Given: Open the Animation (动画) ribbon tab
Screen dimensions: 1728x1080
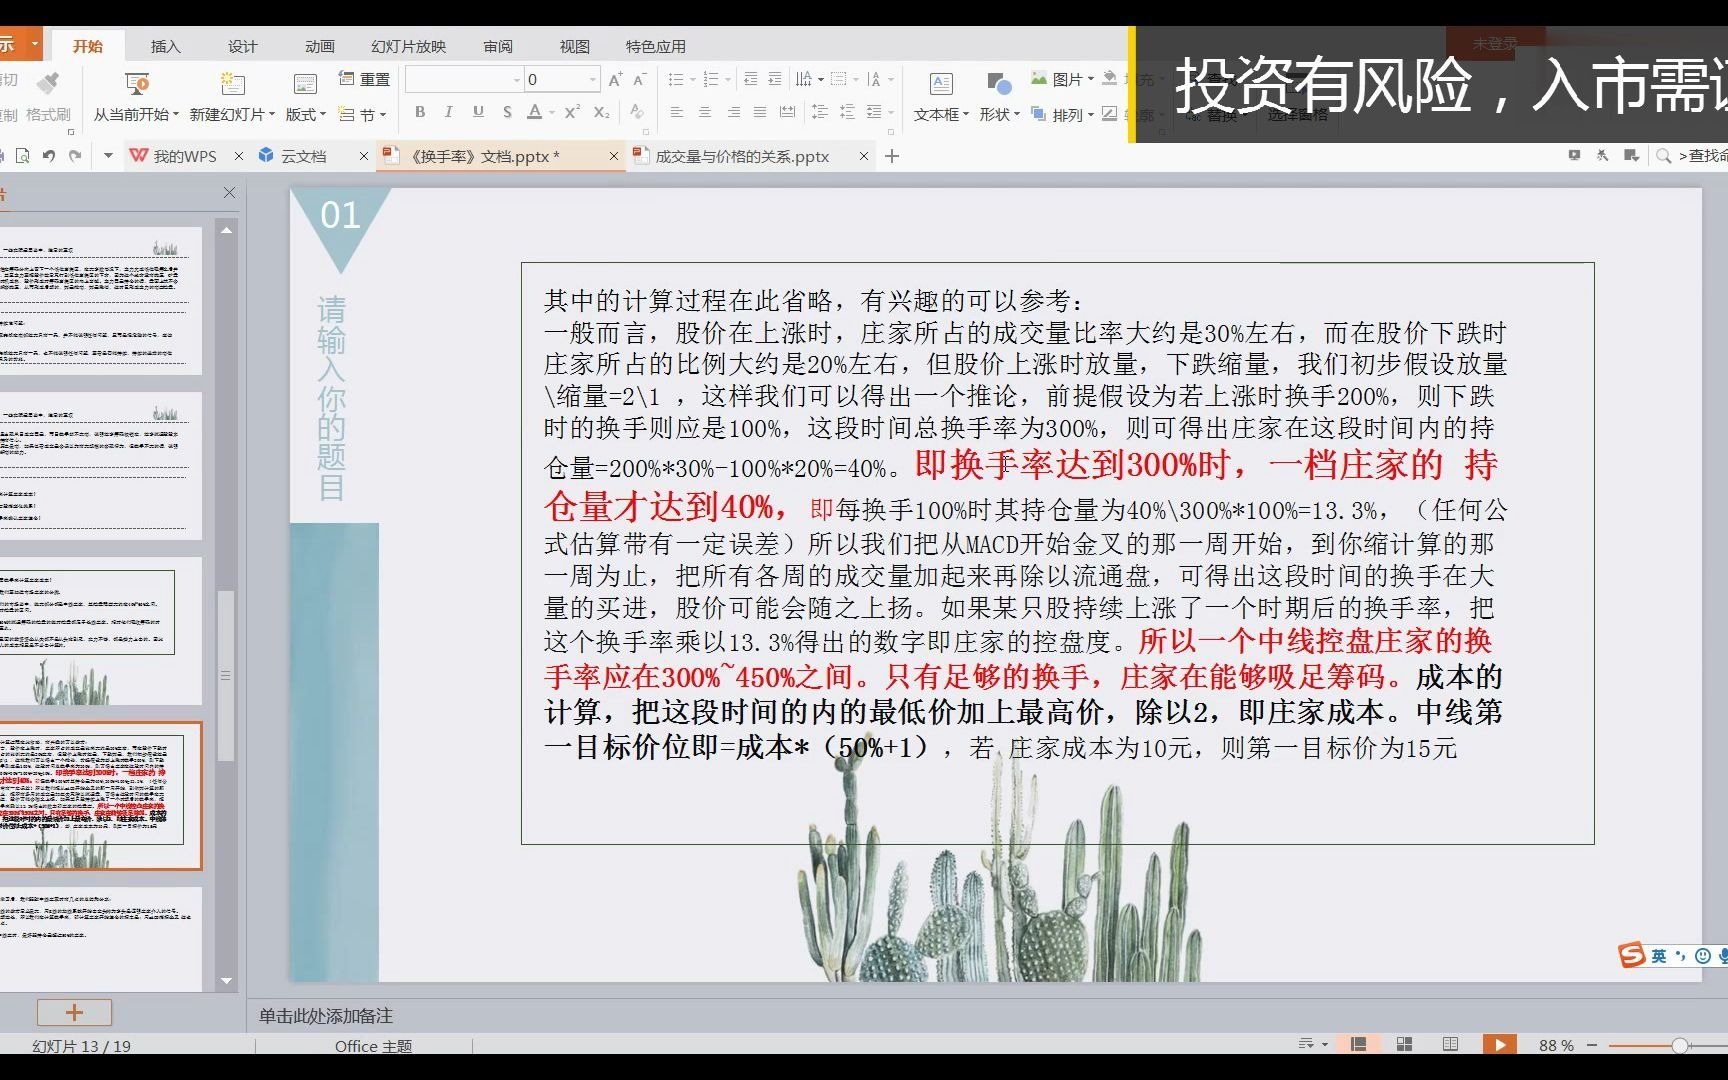Looking at the screenshot, I should (x=319, y=46).
